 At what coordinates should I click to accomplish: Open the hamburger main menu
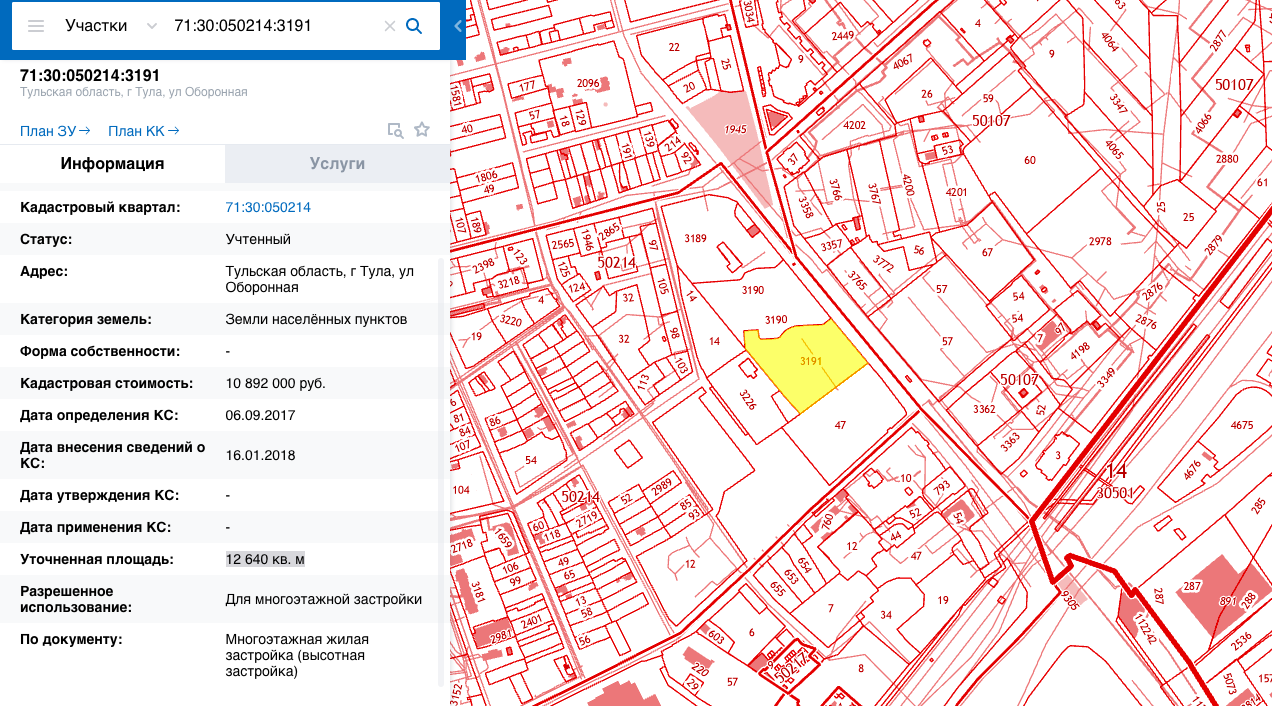(36, 26)
